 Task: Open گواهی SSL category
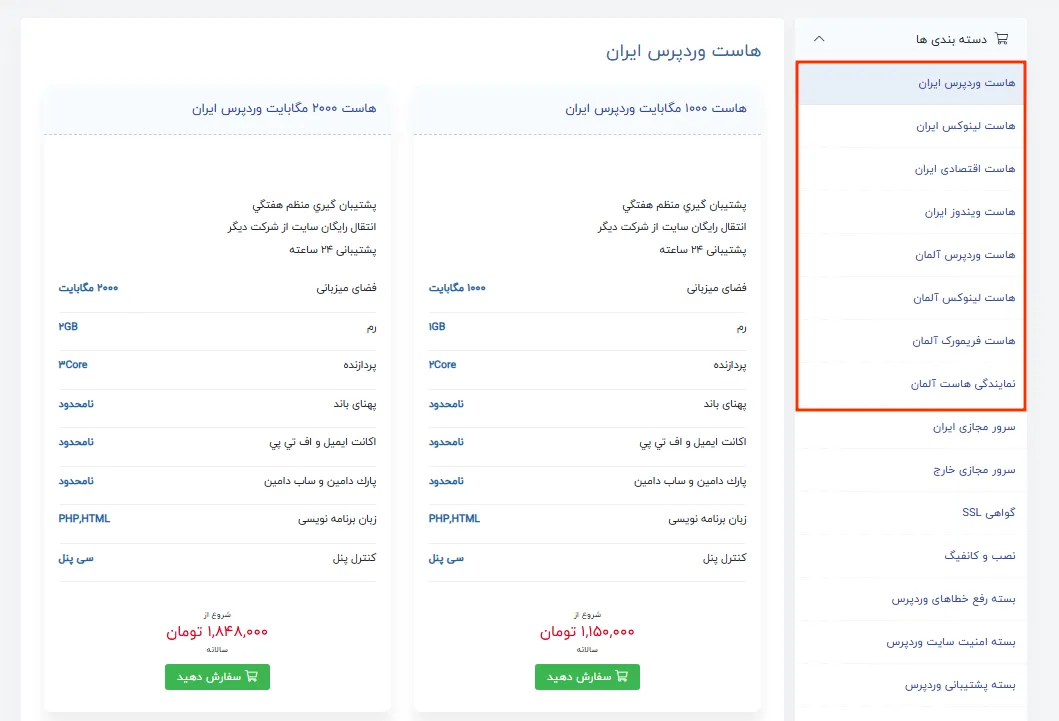[911, 513]
